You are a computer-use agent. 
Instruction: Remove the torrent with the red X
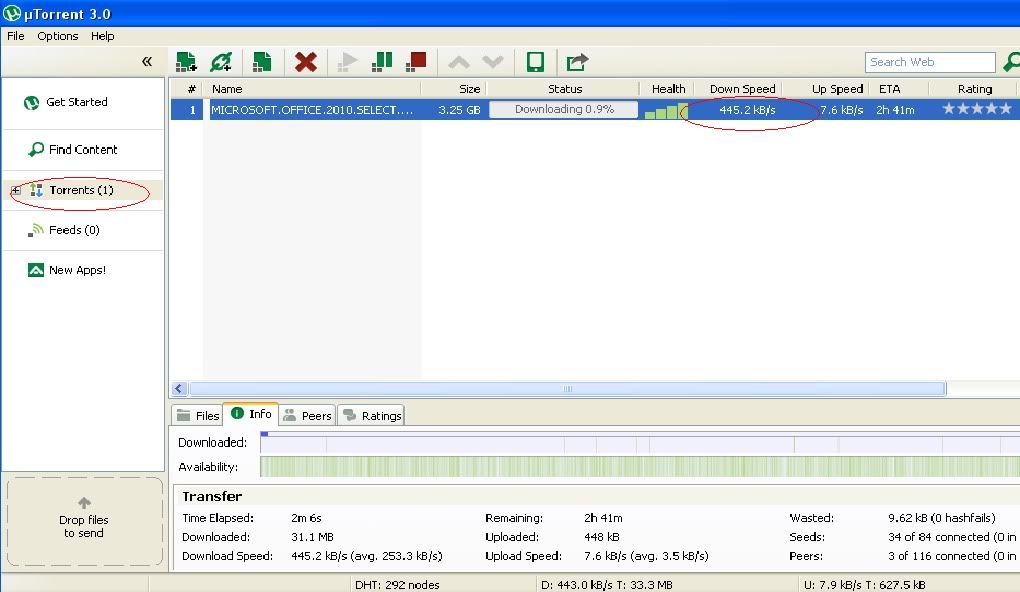click(305, 62)
